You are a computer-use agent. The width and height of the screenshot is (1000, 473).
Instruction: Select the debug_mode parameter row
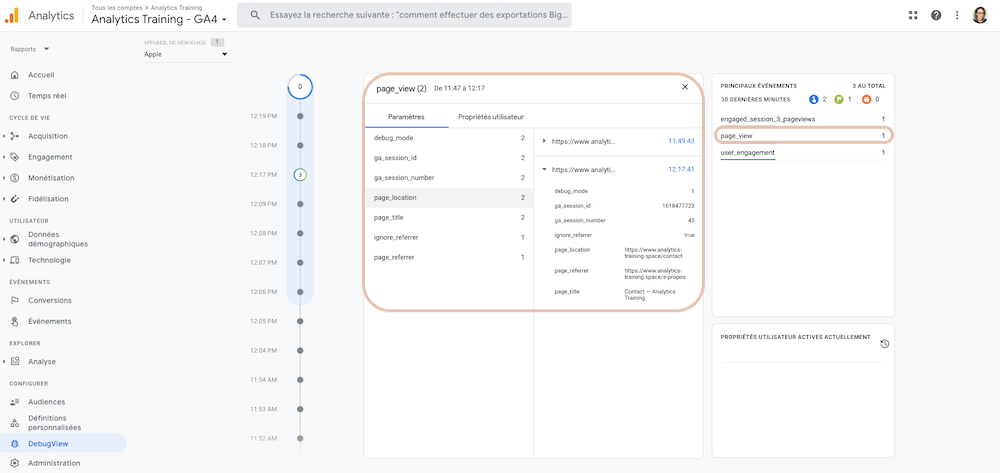pos(449,138)
